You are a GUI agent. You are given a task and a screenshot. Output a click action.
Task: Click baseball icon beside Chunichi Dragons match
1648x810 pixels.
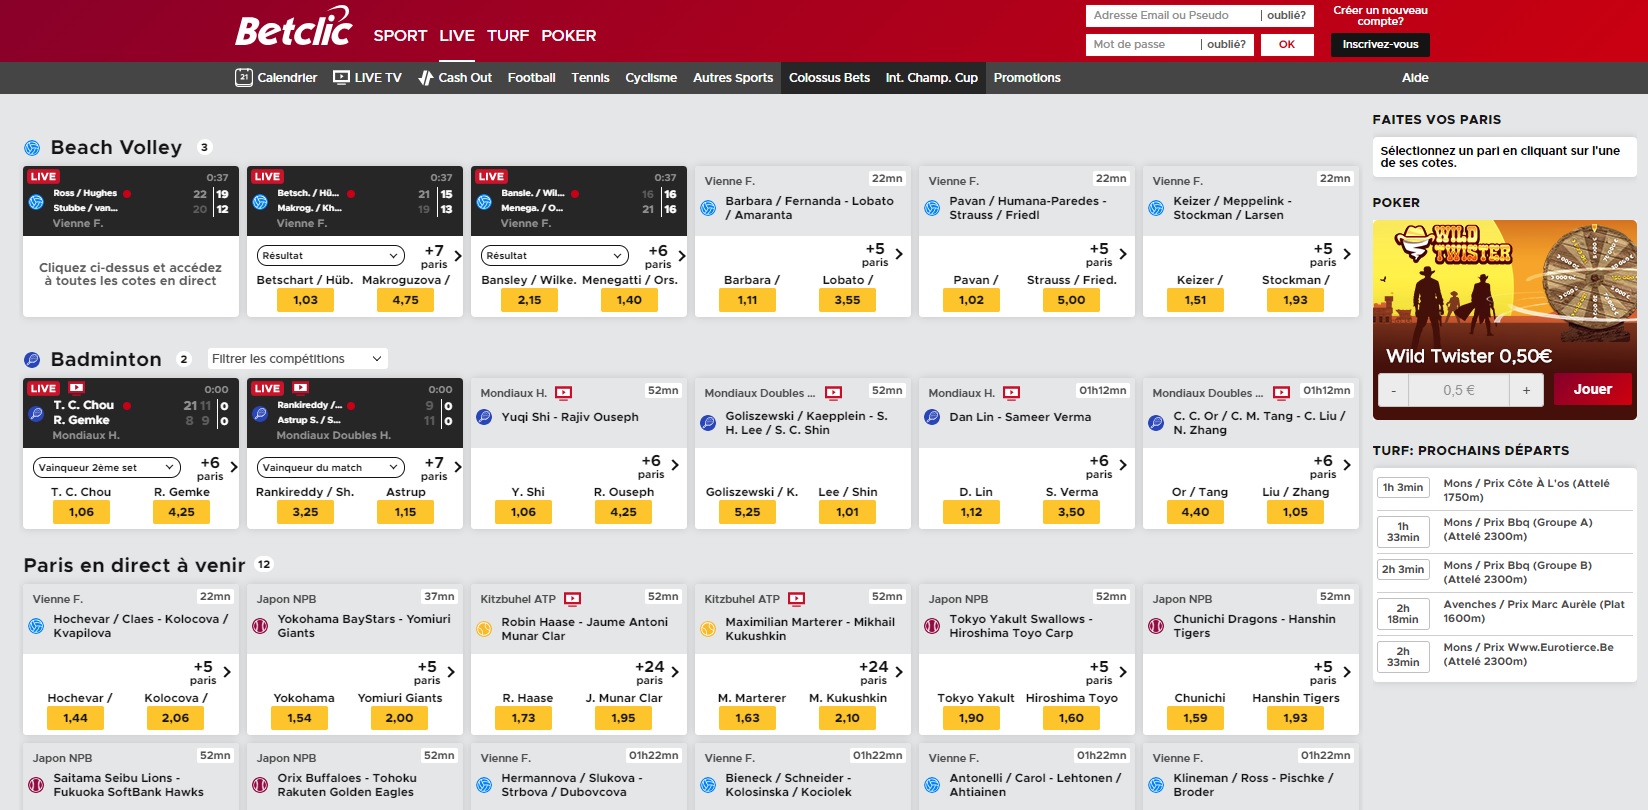click(x=1156, y=626)
